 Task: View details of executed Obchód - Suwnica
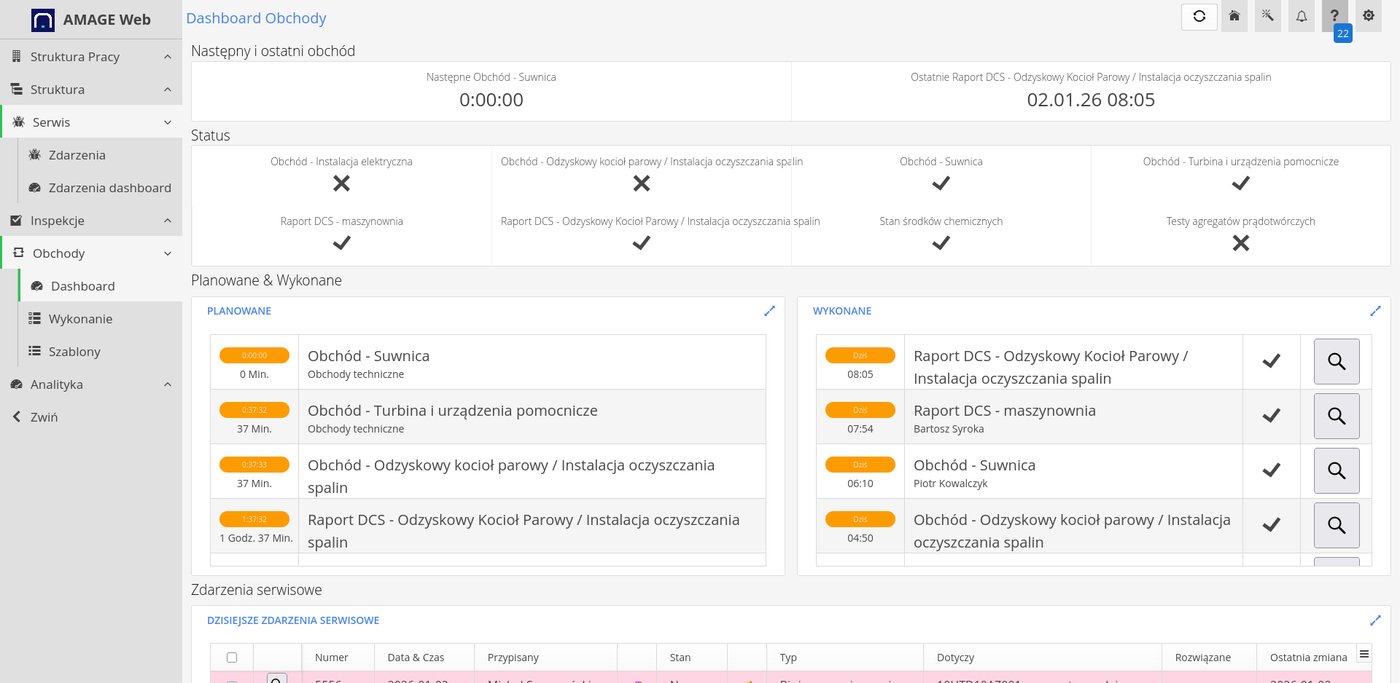coord(1336,470)
